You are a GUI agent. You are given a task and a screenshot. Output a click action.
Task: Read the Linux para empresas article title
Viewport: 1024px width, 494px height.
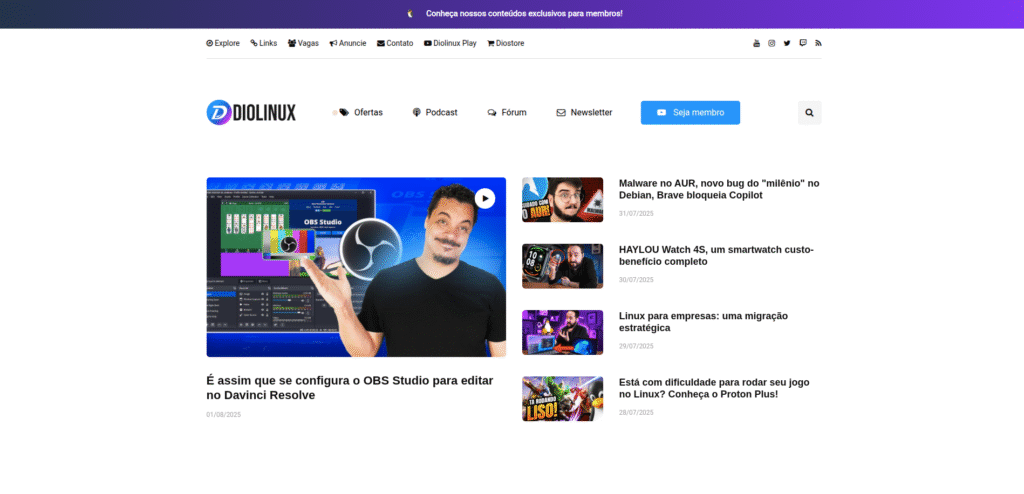(703, 321)
